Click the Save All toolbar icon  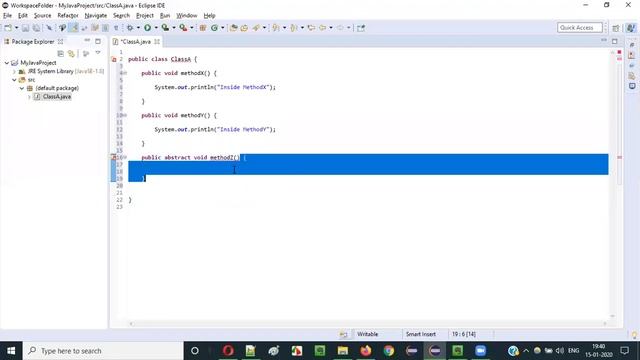click(36, 28)
